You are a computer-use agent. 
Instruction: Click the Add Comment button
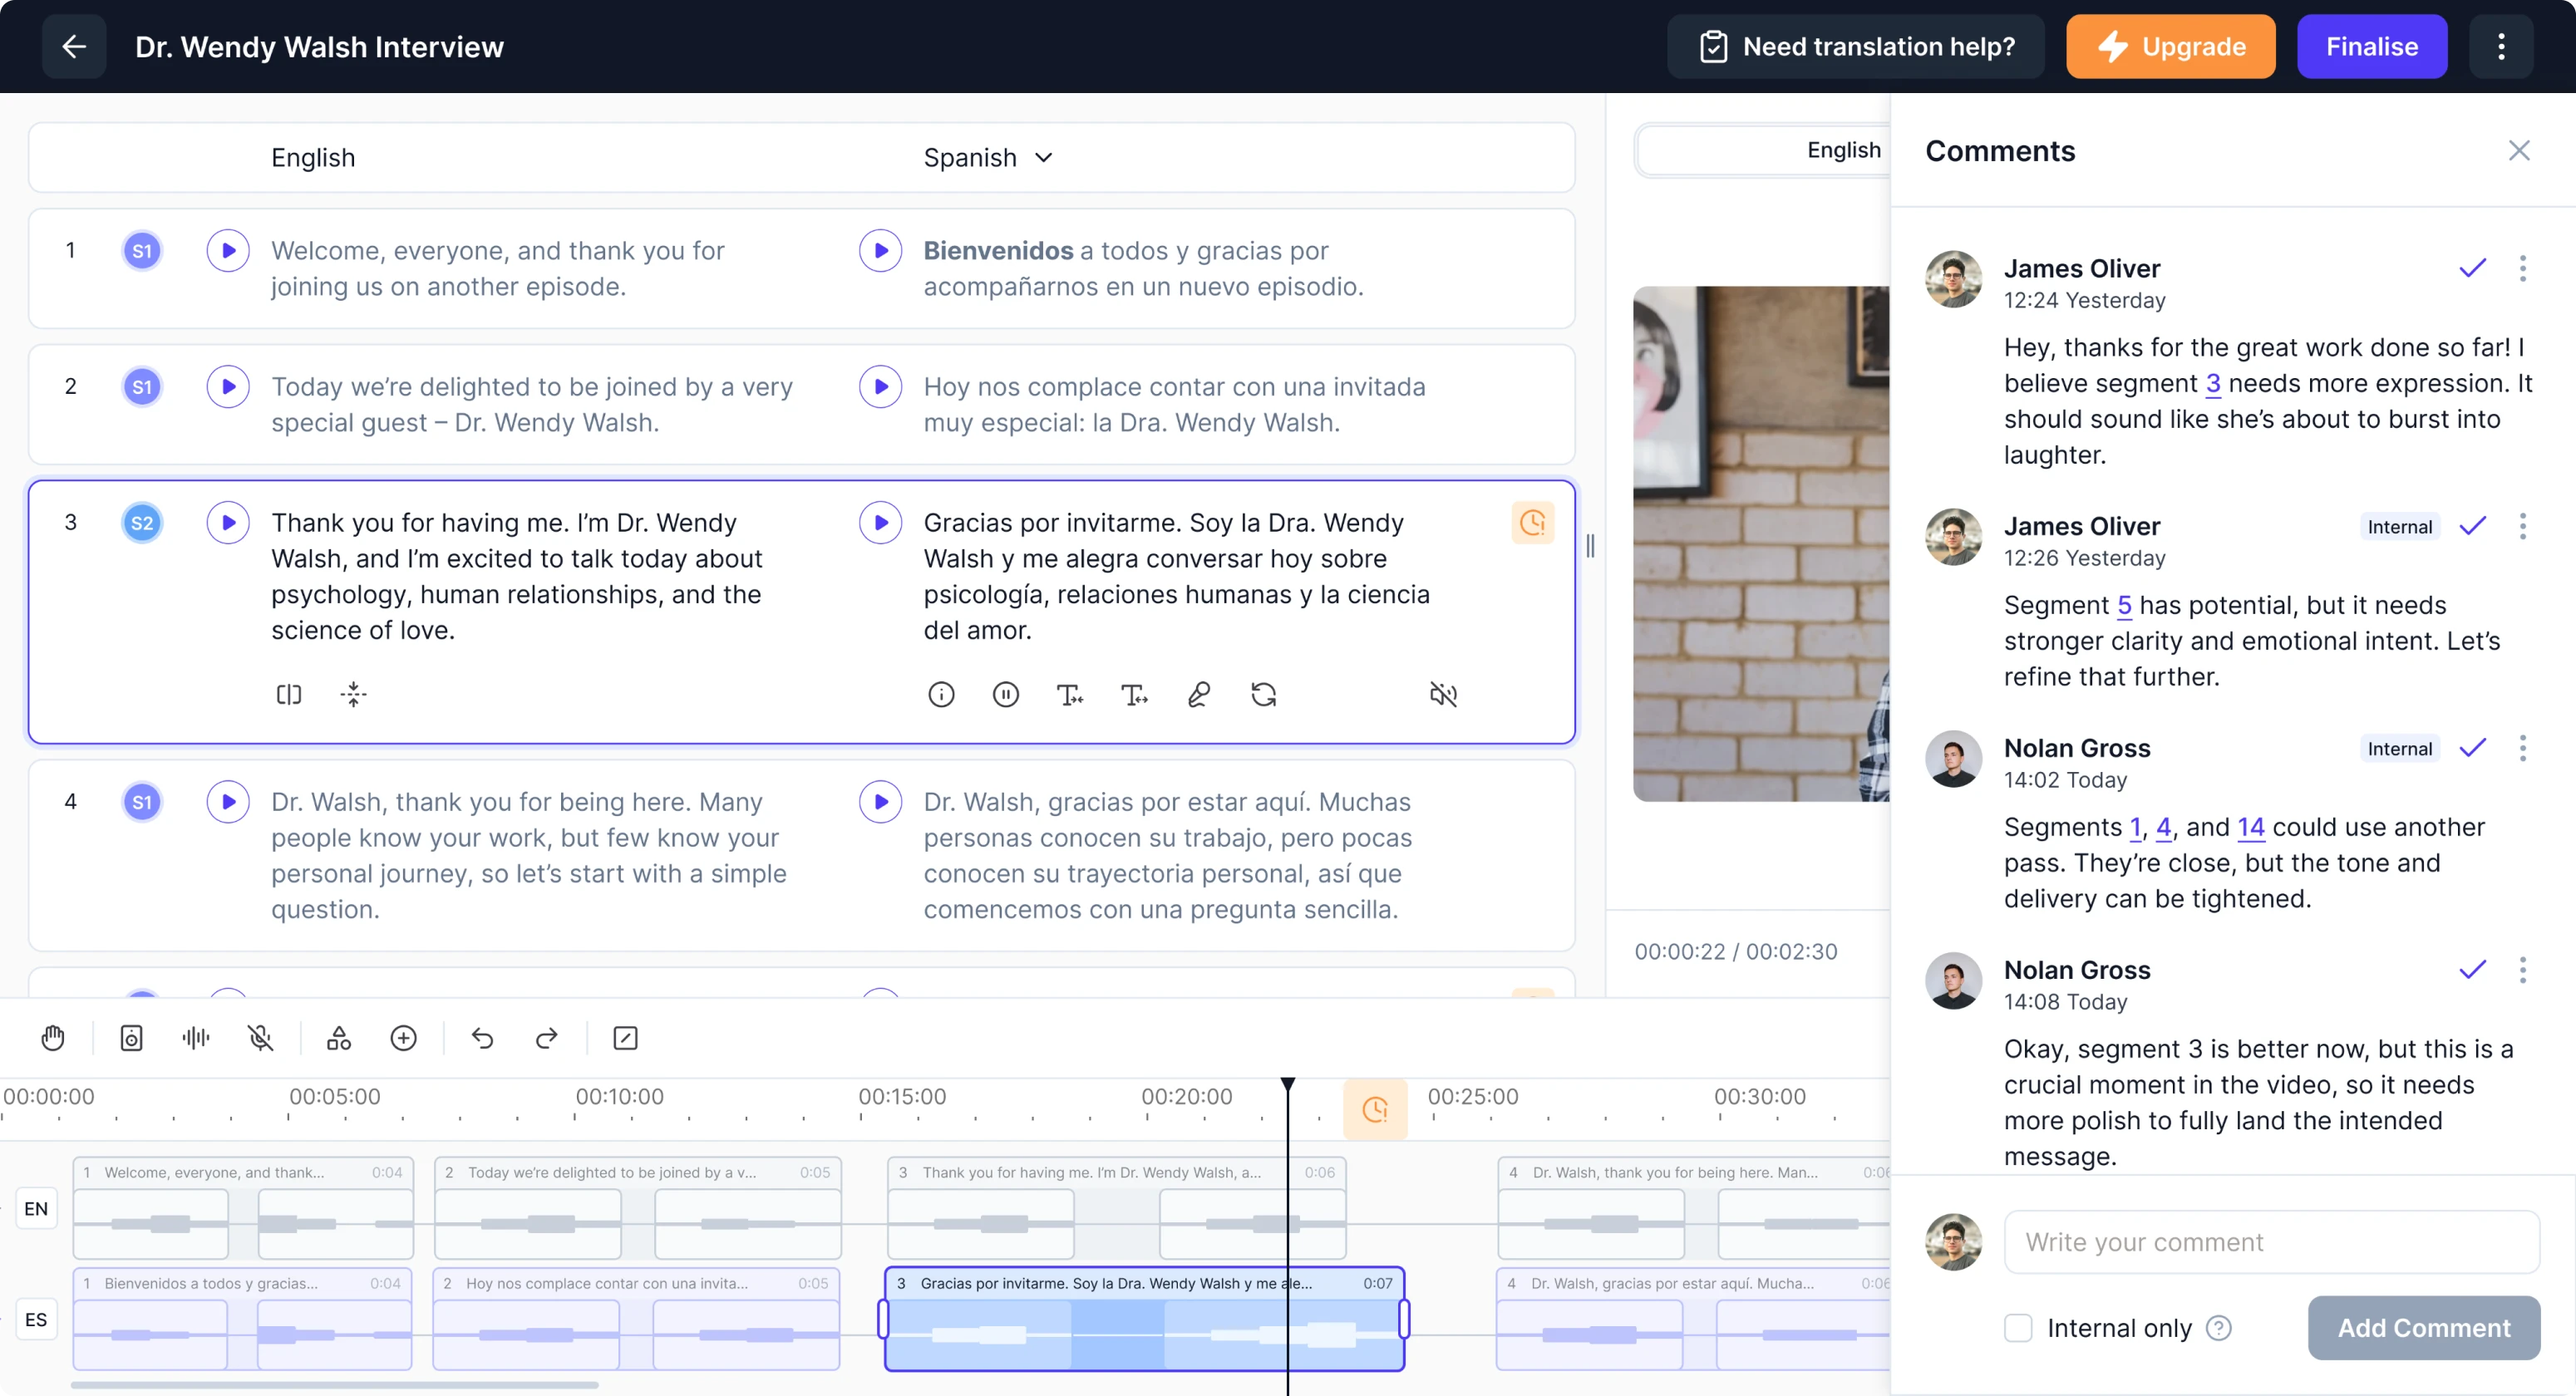(x=2424, y=1327)
